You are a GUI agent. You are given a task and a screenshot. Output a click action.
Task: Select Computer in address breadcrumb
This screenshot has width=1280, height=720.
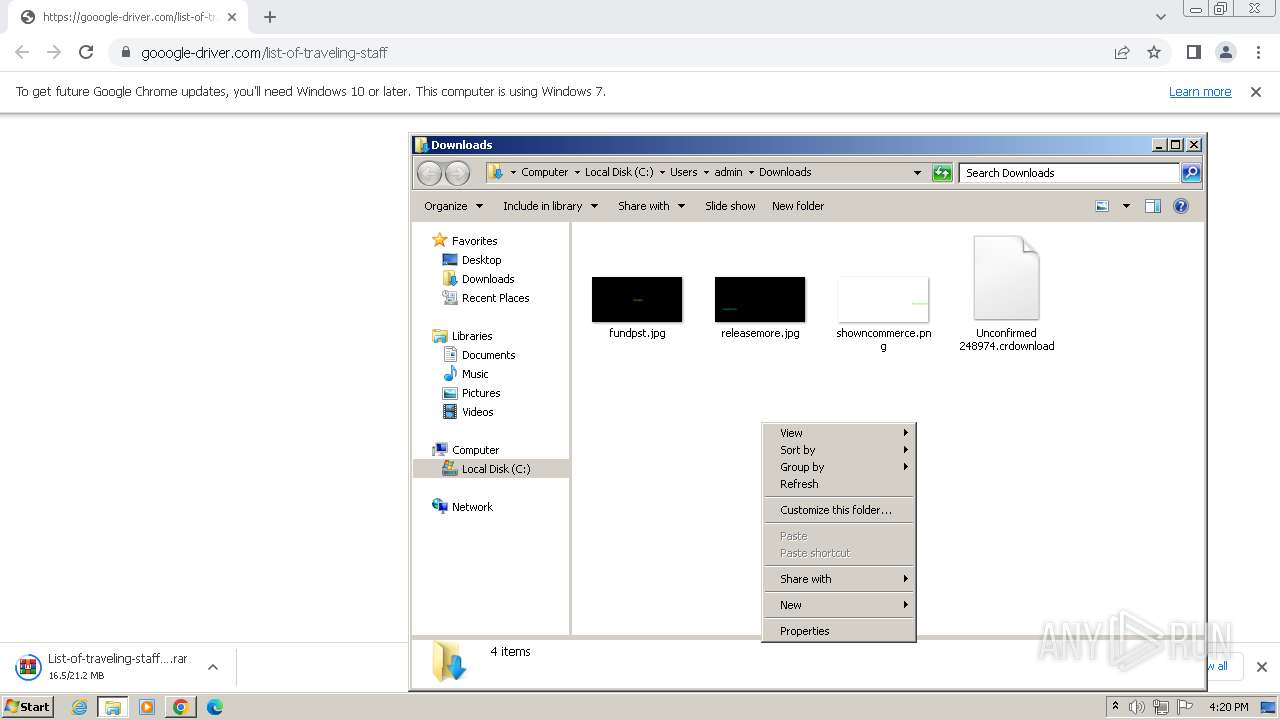click(544, 172)
